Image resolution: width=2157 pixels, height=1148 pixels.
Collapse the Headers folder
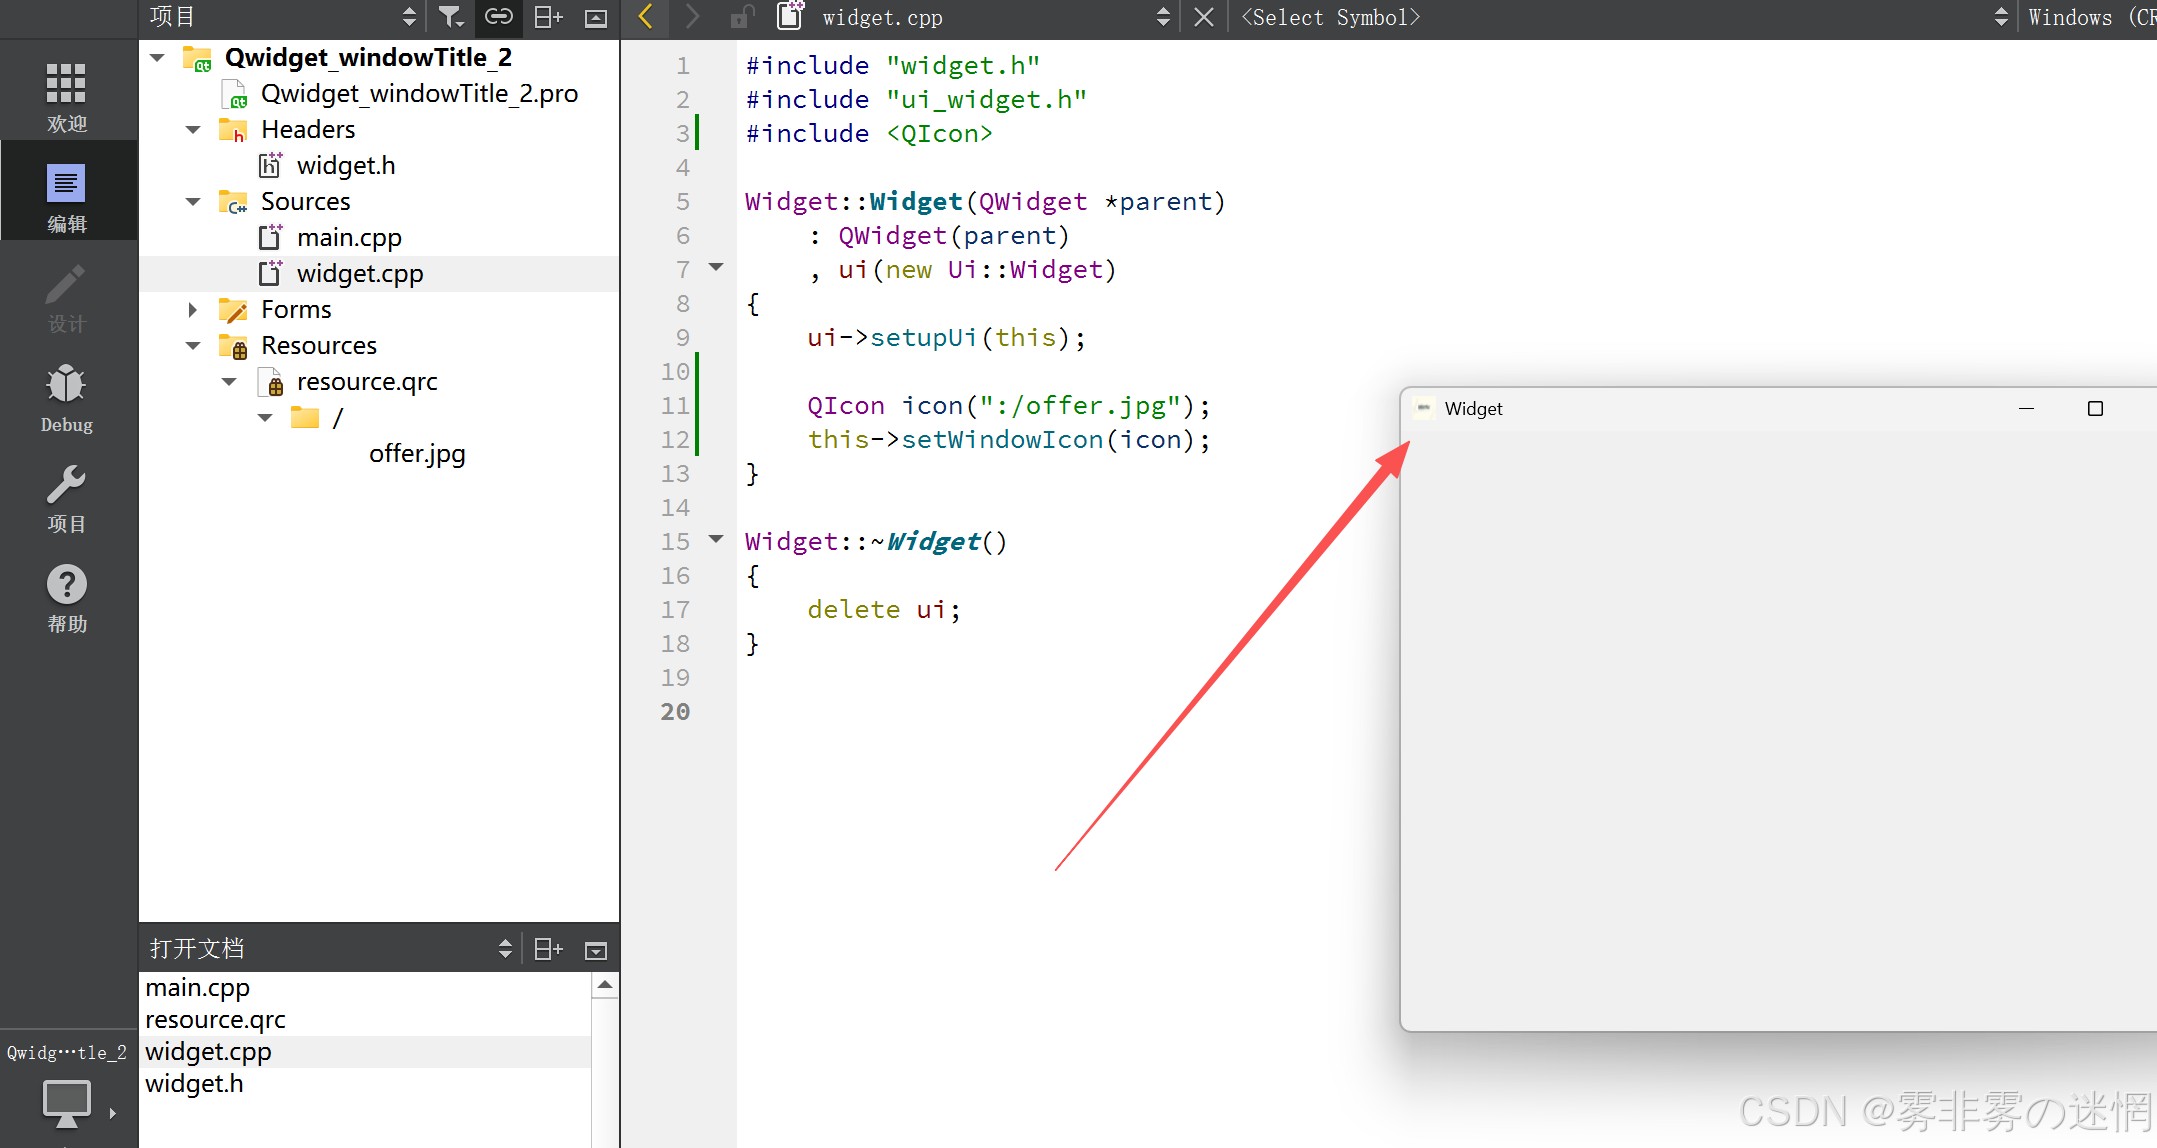[193, 130]
